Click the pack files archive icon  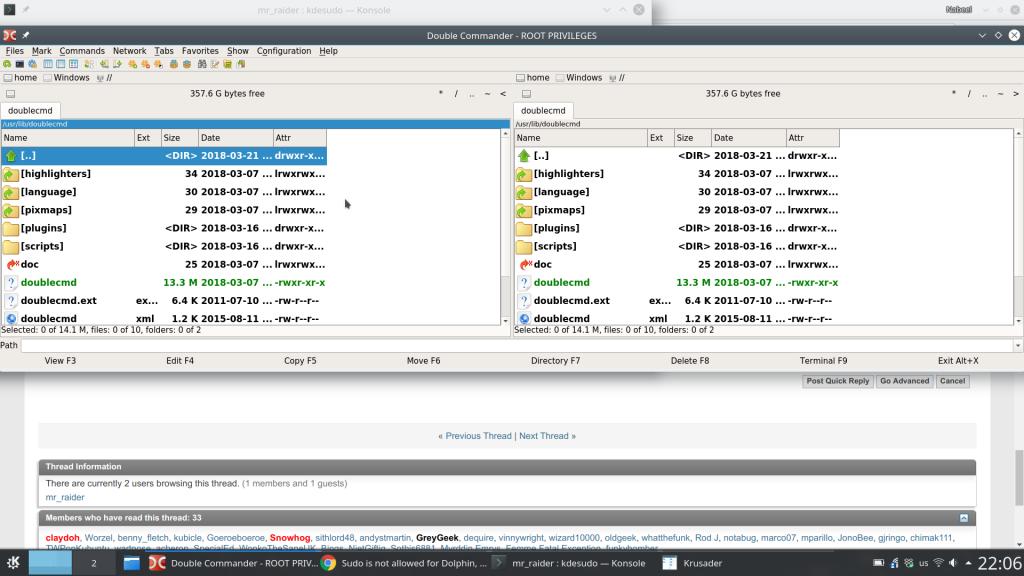[174, 64]
